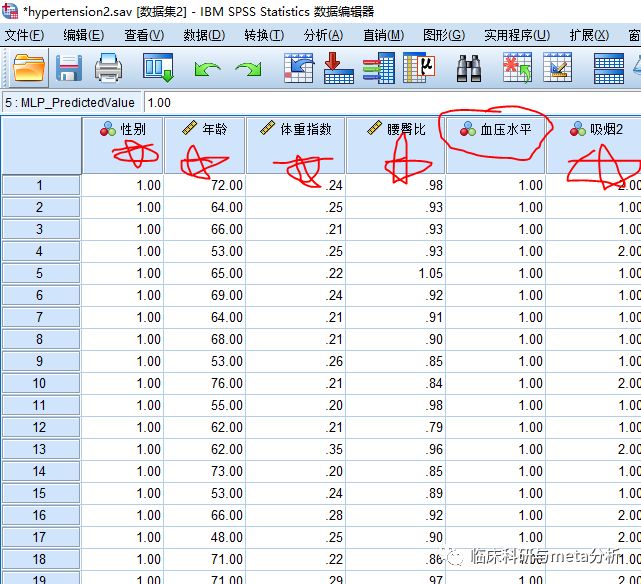The width and height of the screenshot is (641, 584).
Task: Click Go to variable red arrow icon
Action: 338,68
